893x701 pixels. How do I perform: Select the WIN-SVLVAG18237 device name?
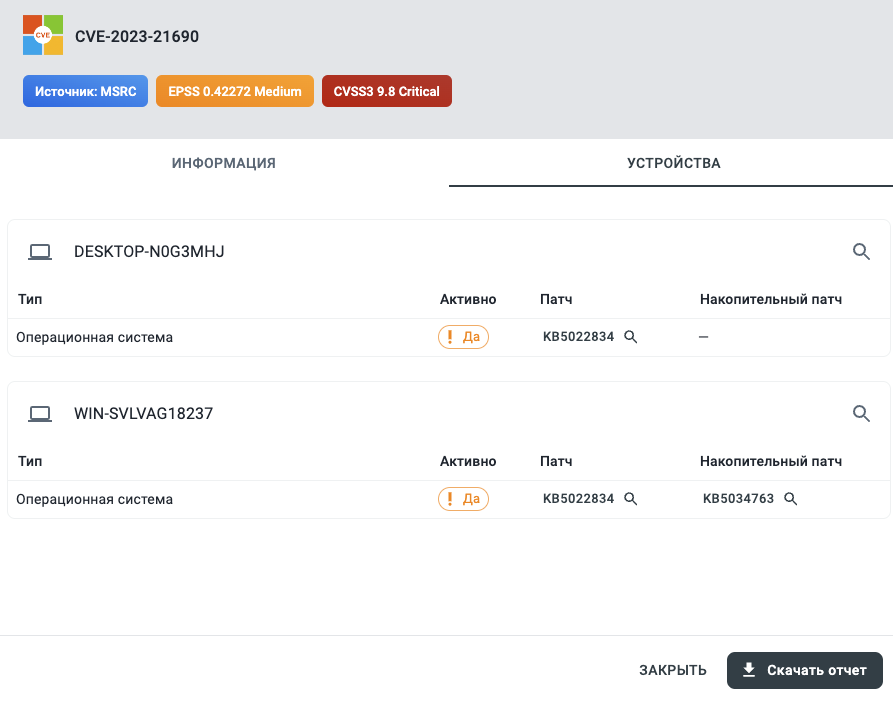[x=144, y=413]
